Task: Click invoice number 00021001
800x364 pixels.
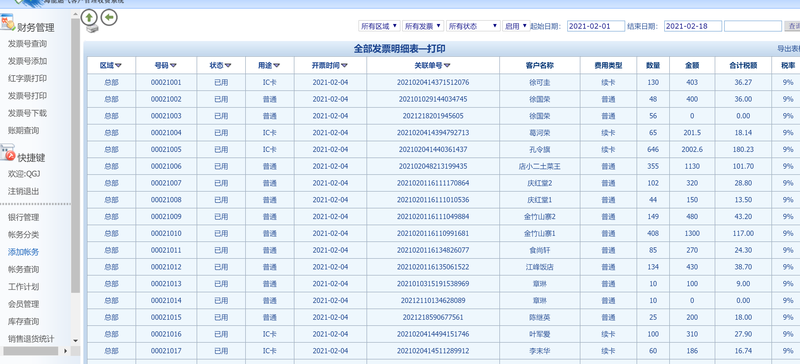Action: click(166, 82)
